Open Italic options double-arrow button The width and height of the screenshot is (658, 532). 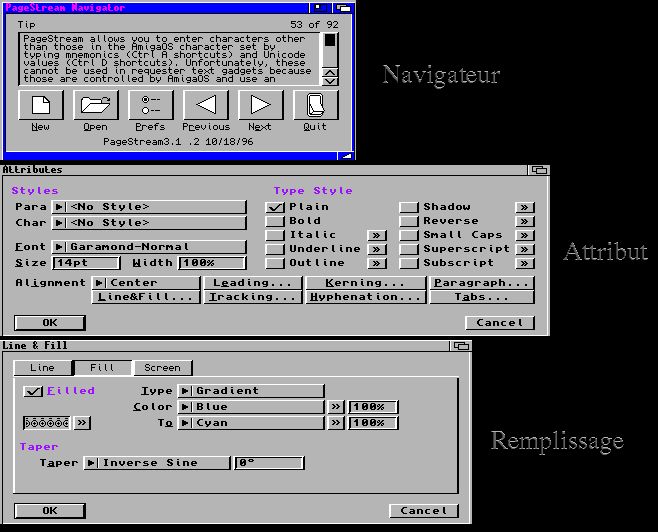377,235
